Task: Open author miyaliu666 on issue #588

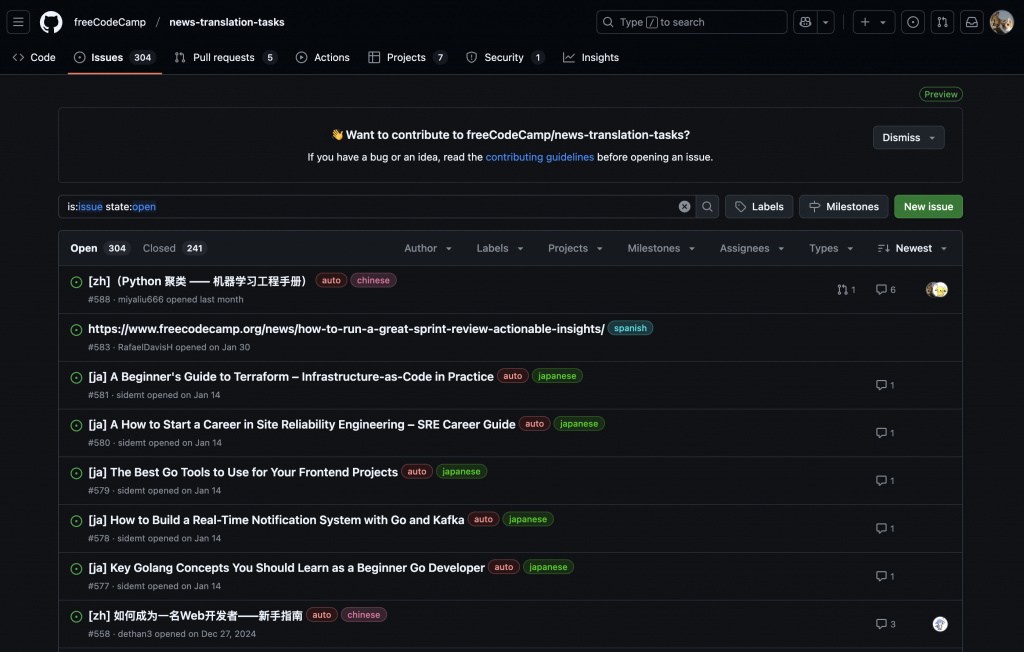Action: [x=140, y=299]
